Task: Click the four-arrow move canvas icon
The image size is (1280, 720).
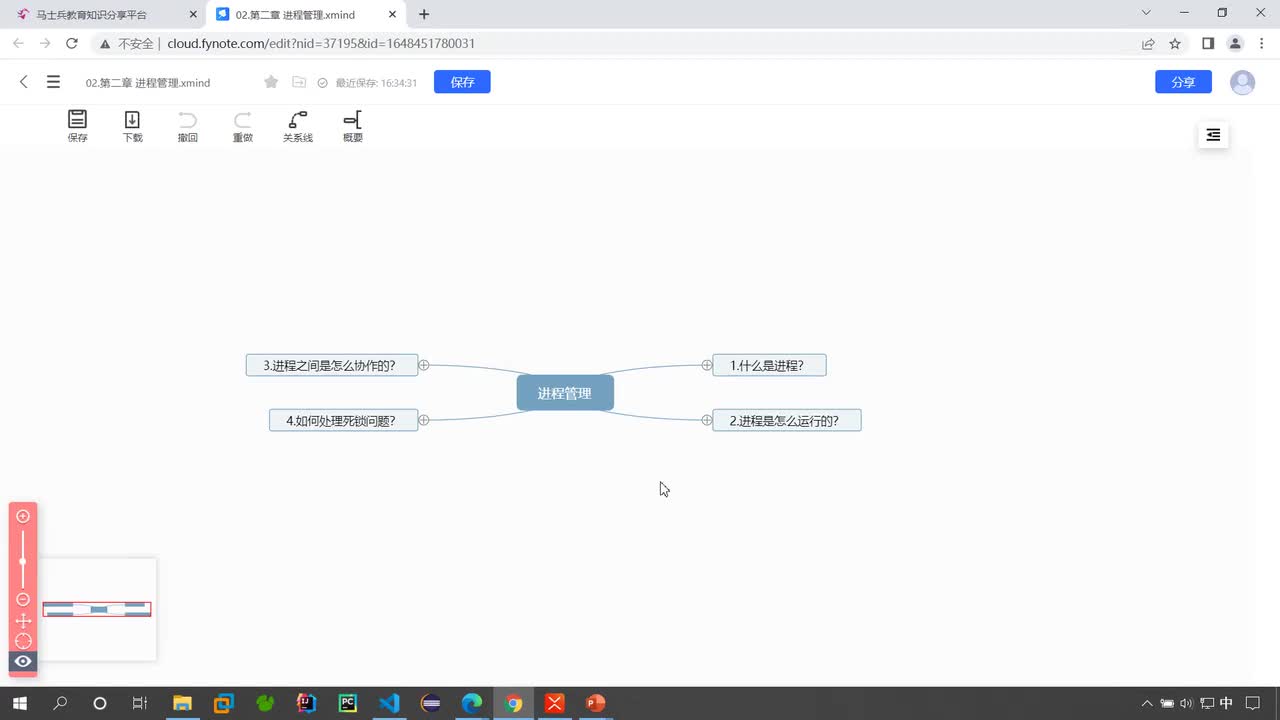Action: point(23,621)
